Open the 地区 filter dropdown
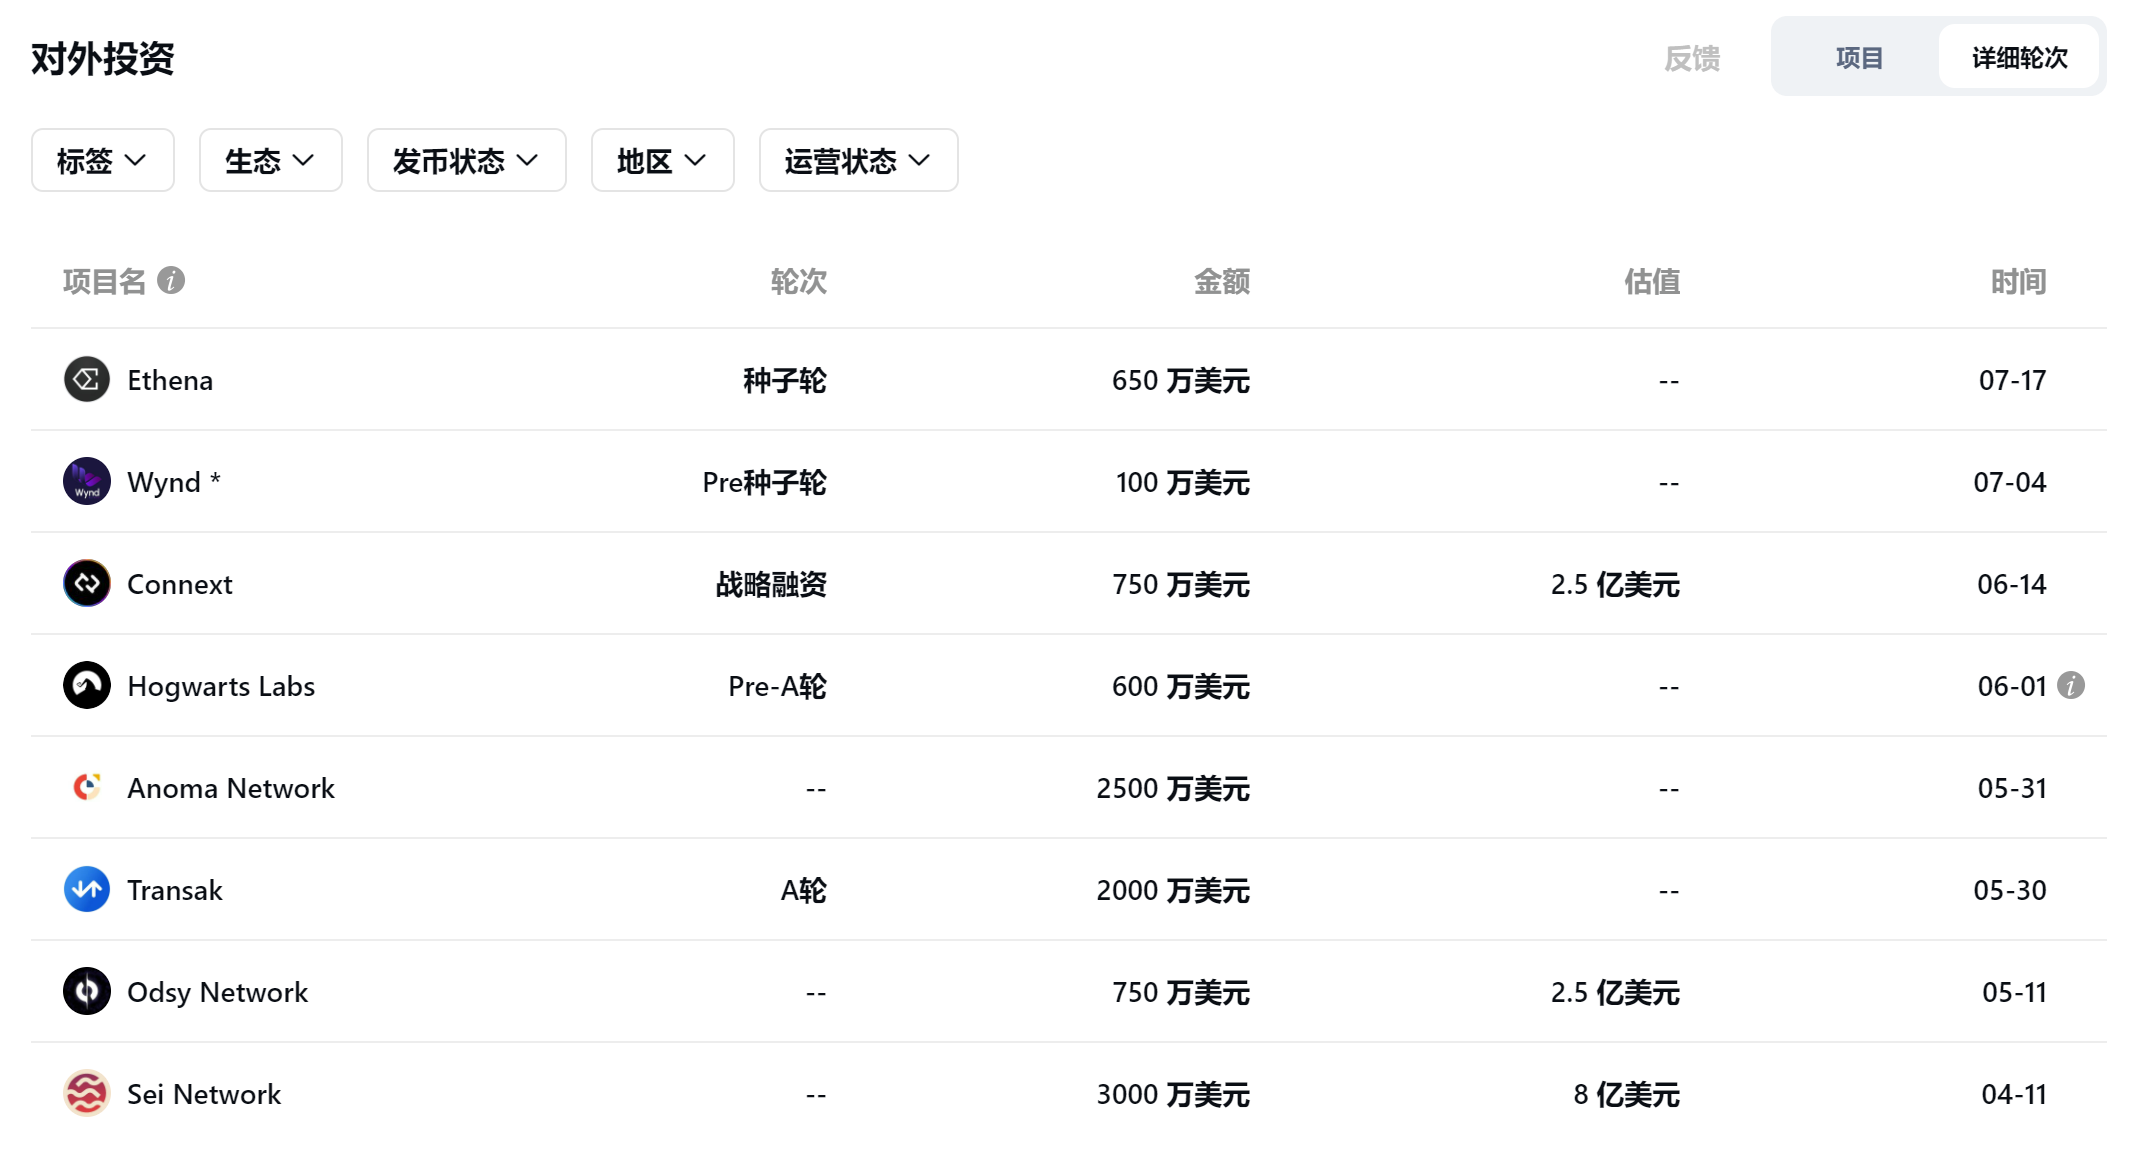 pos(663,160)
